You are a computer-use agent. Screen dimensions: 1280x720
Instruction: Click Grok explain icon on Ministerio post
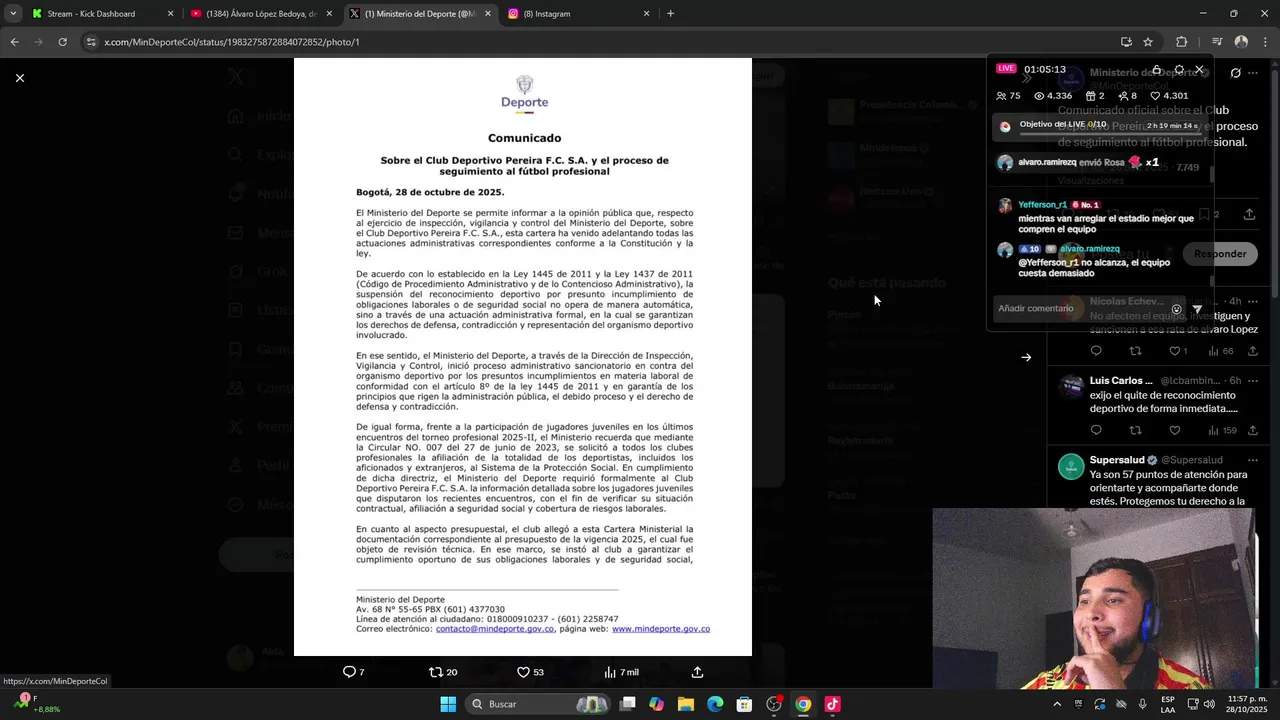point(1235,73)
